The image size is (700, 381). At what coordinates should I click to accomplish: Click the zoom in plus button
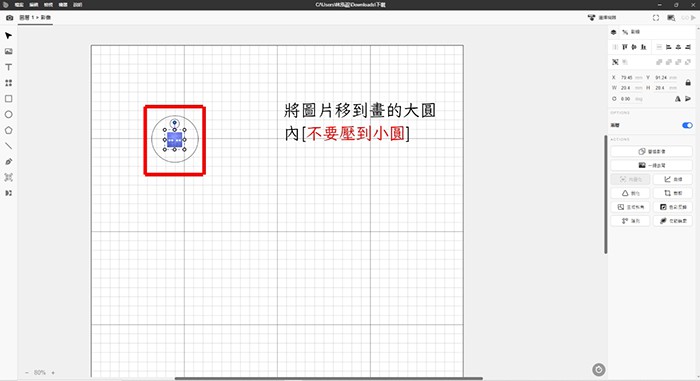pyautogui.click(x=53, y=373)
